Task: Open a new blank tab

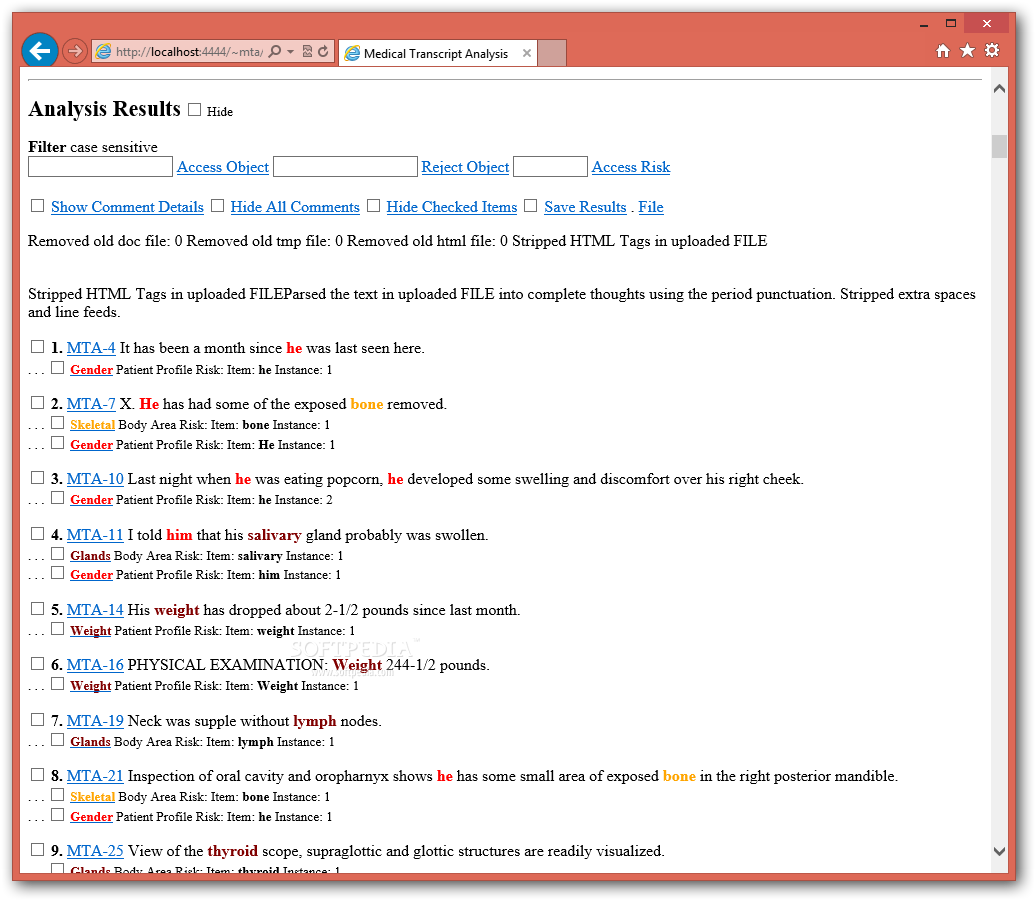Action: pyautogui.click(x=552, y=54)
